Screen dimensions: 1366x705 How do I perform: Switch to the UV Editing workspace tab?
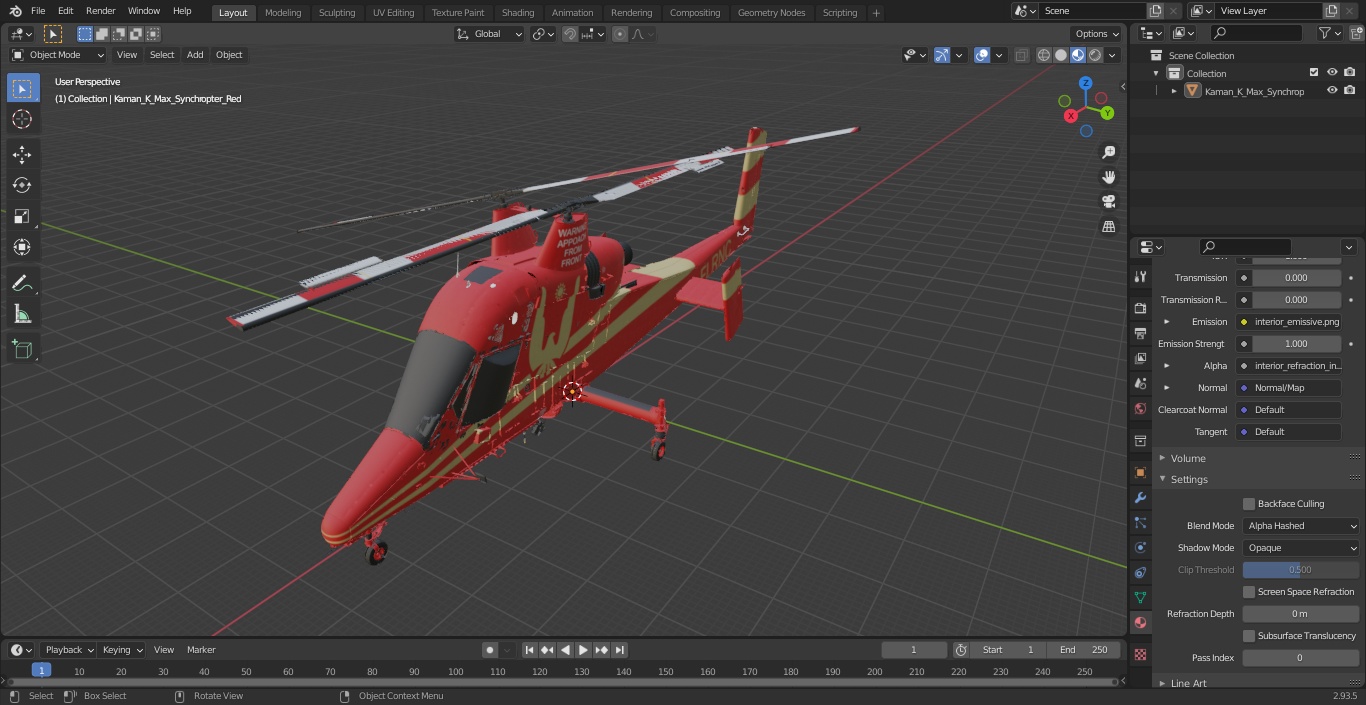(x=393, y=12)
